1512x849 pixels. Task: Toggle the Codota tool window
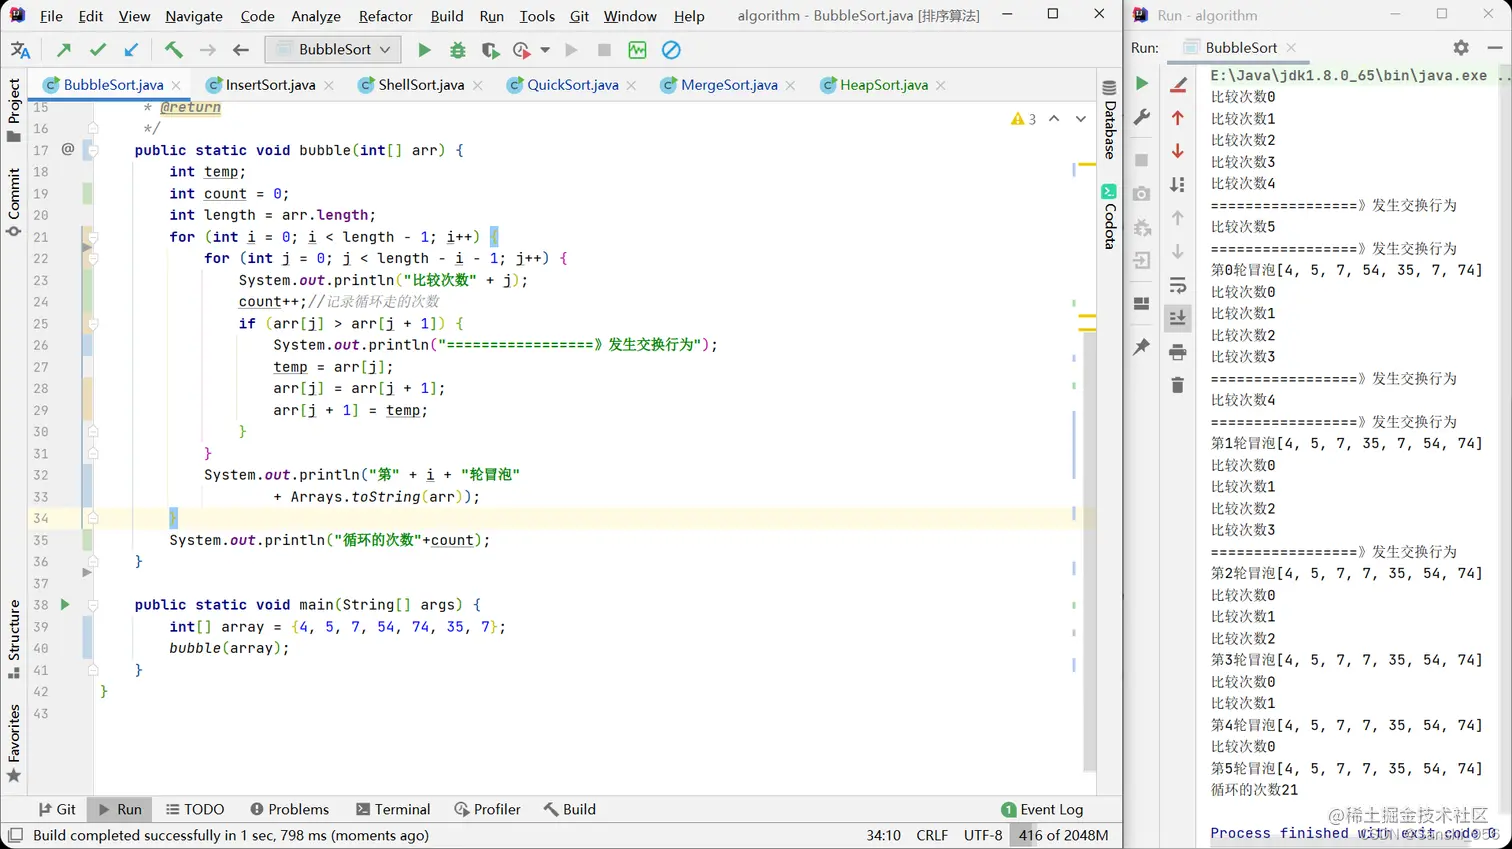tap(1109, 216)
